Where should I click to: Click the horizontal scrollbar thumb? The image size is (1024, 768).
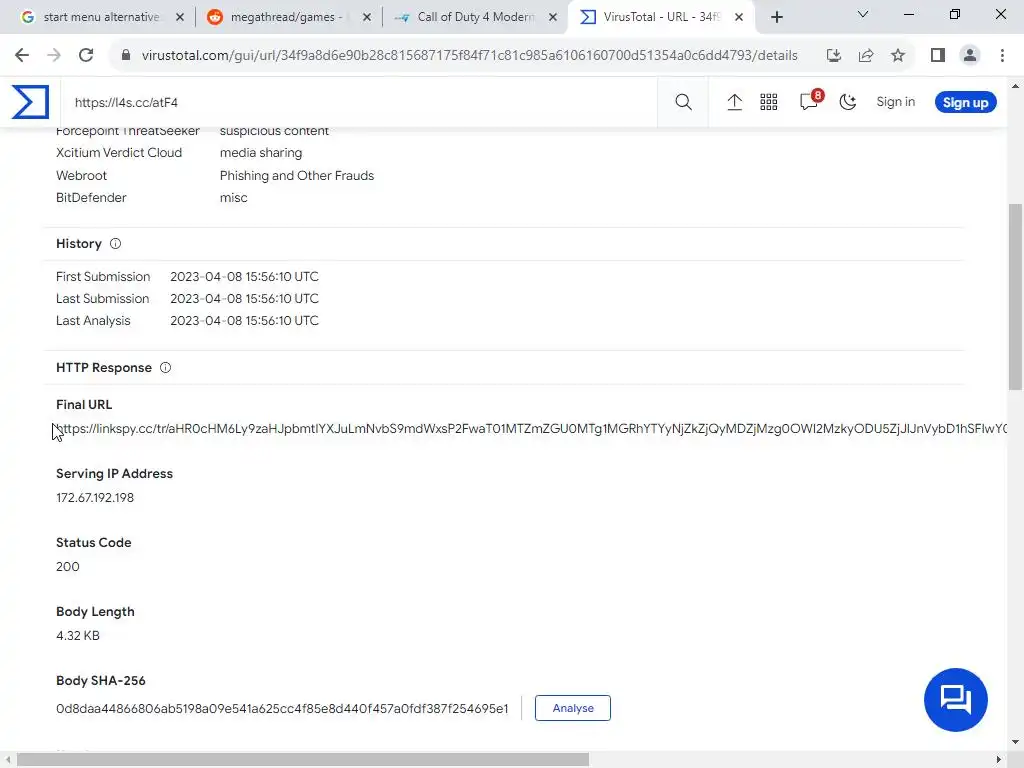click(303, 760)
